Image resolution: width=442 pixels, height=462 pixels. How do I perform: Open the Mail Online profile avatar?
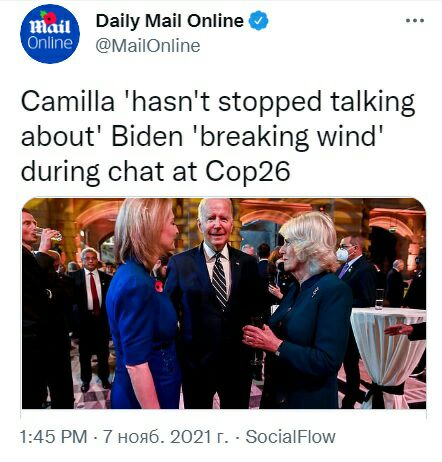point(50,33)
